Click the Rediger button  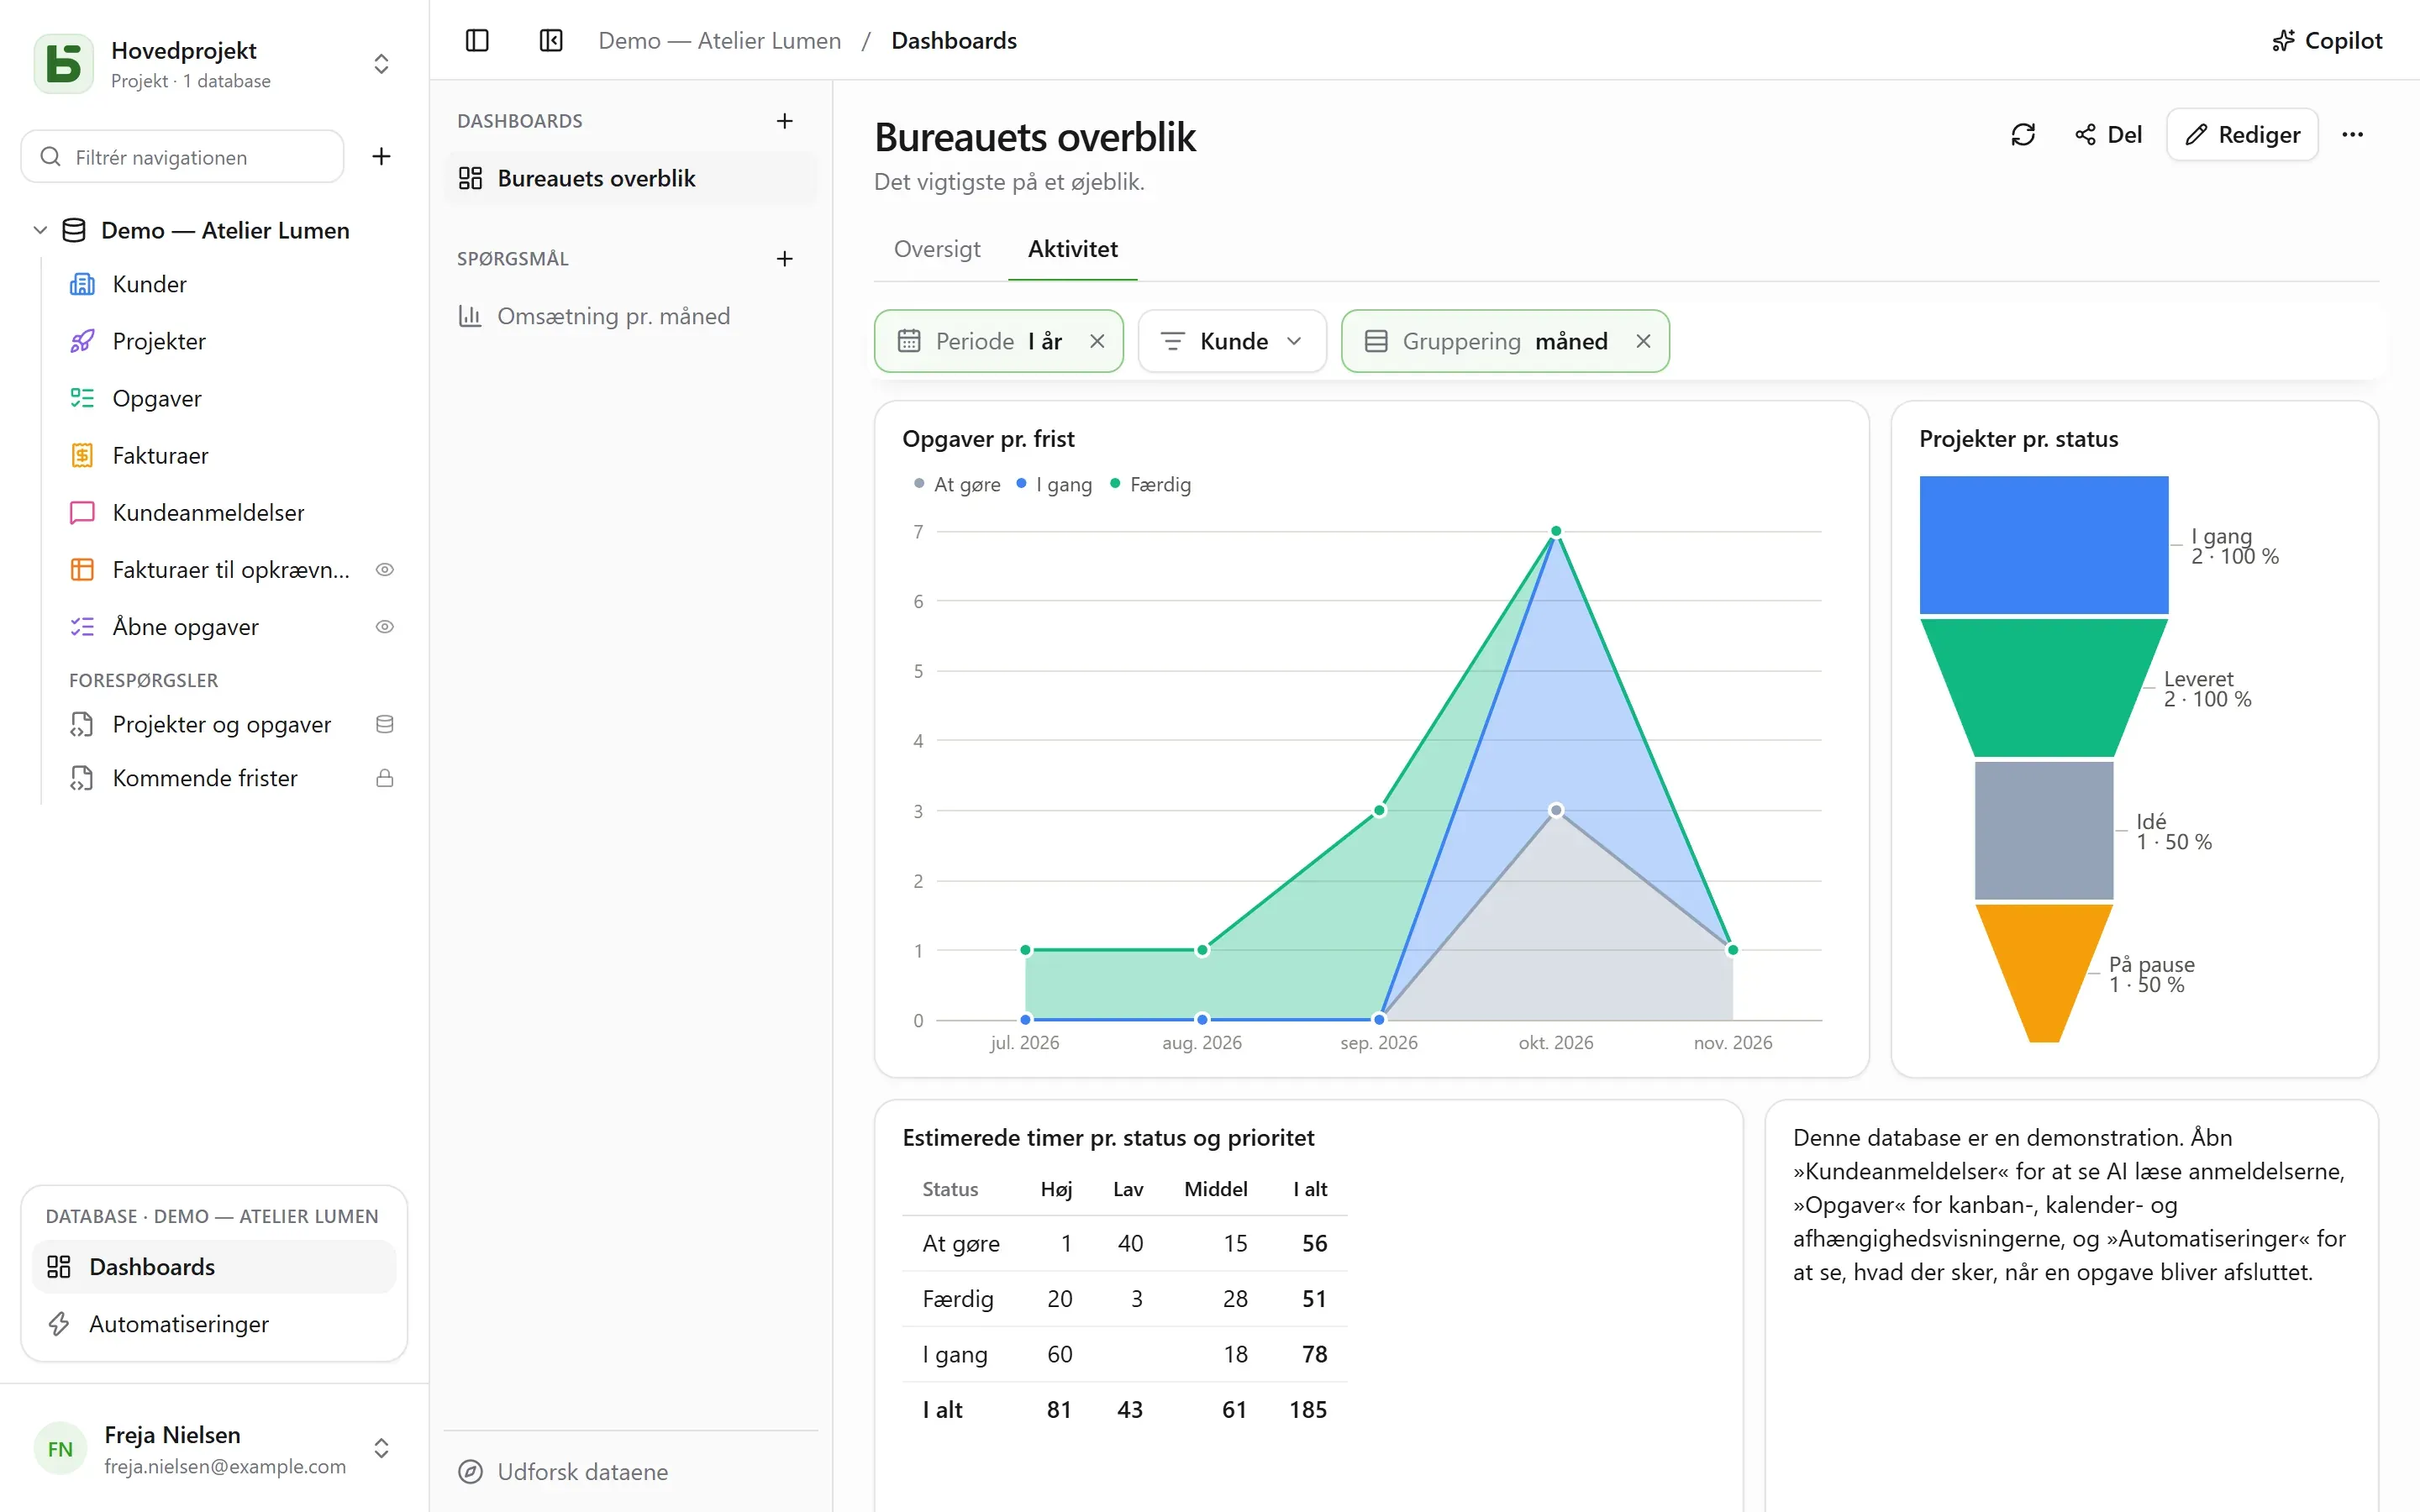(x=2242, y=134)
